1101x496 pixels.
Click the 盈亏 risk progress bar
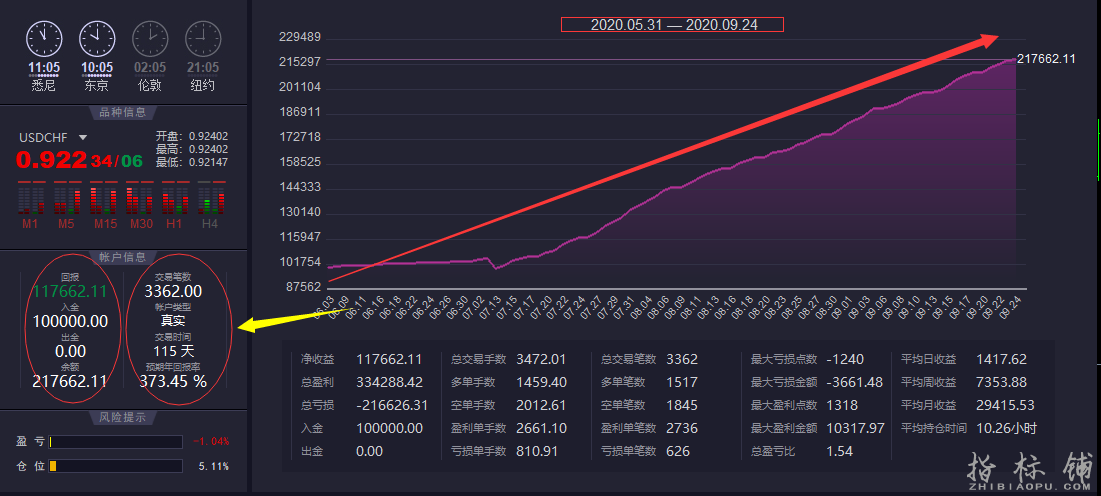point(116,442)
